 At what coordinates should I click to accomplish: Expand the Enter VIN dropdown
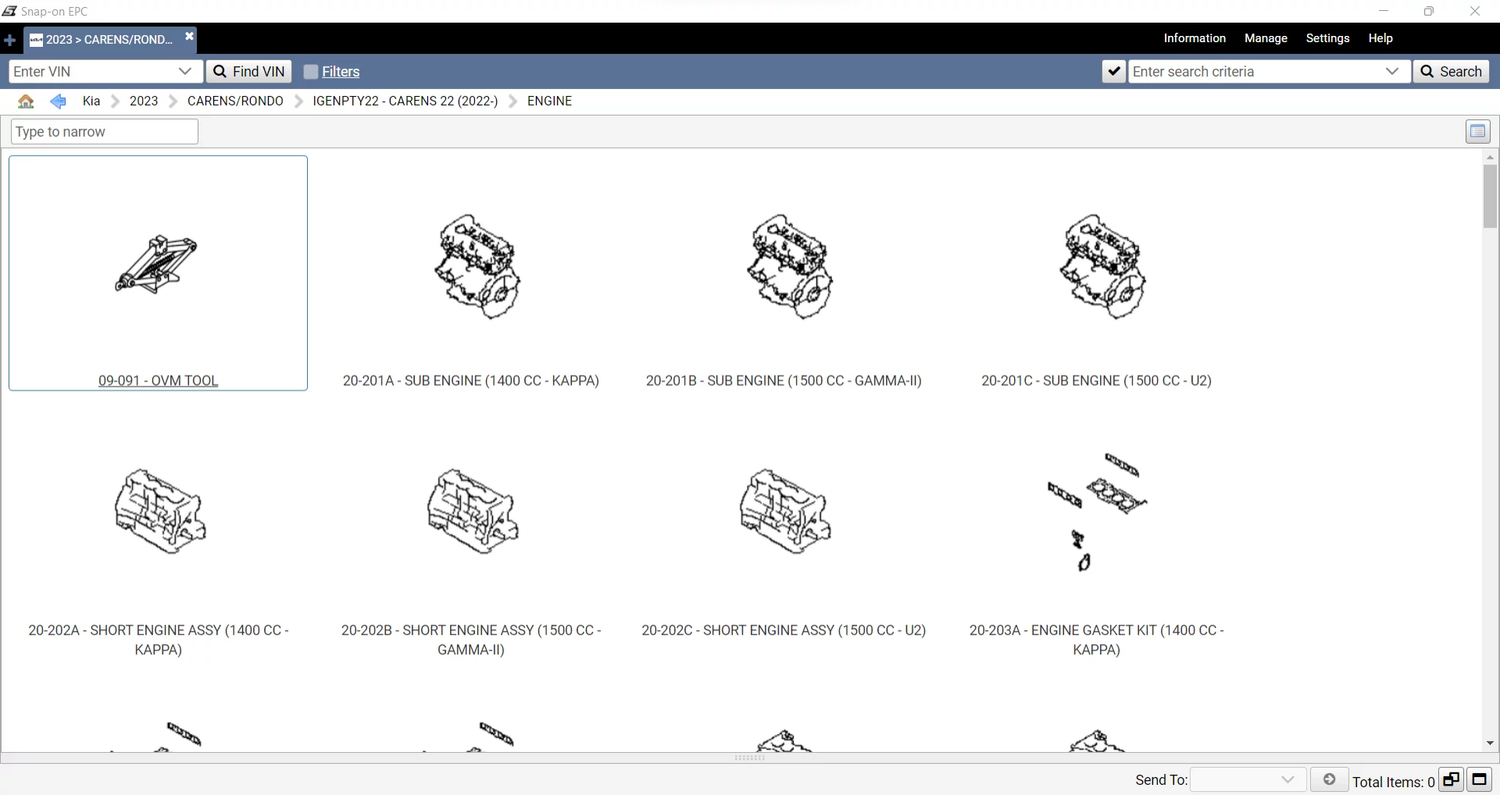pyautogui.click(x=185, y=72)
